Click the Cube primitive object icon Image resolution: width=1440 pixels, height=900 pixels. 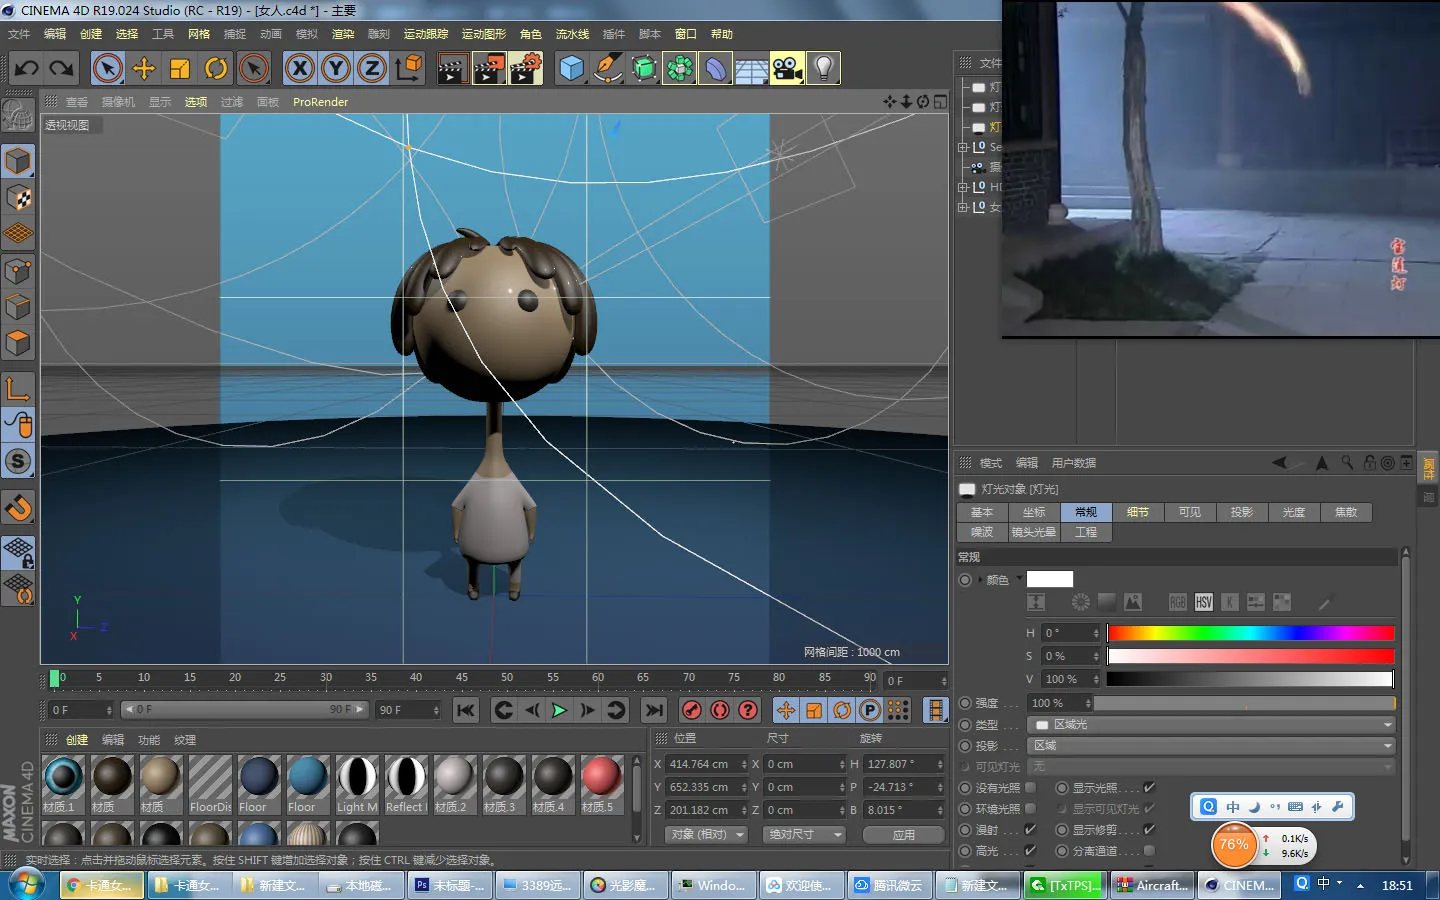572,68
